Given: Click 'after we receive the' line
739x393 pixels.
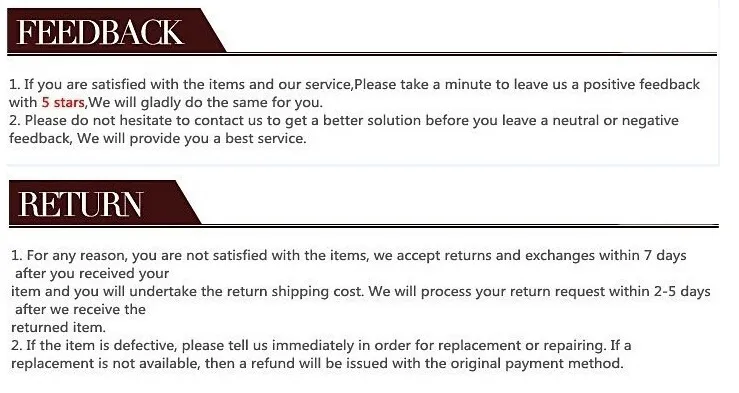Looking at the screenshot, I should tap(80, 309).
